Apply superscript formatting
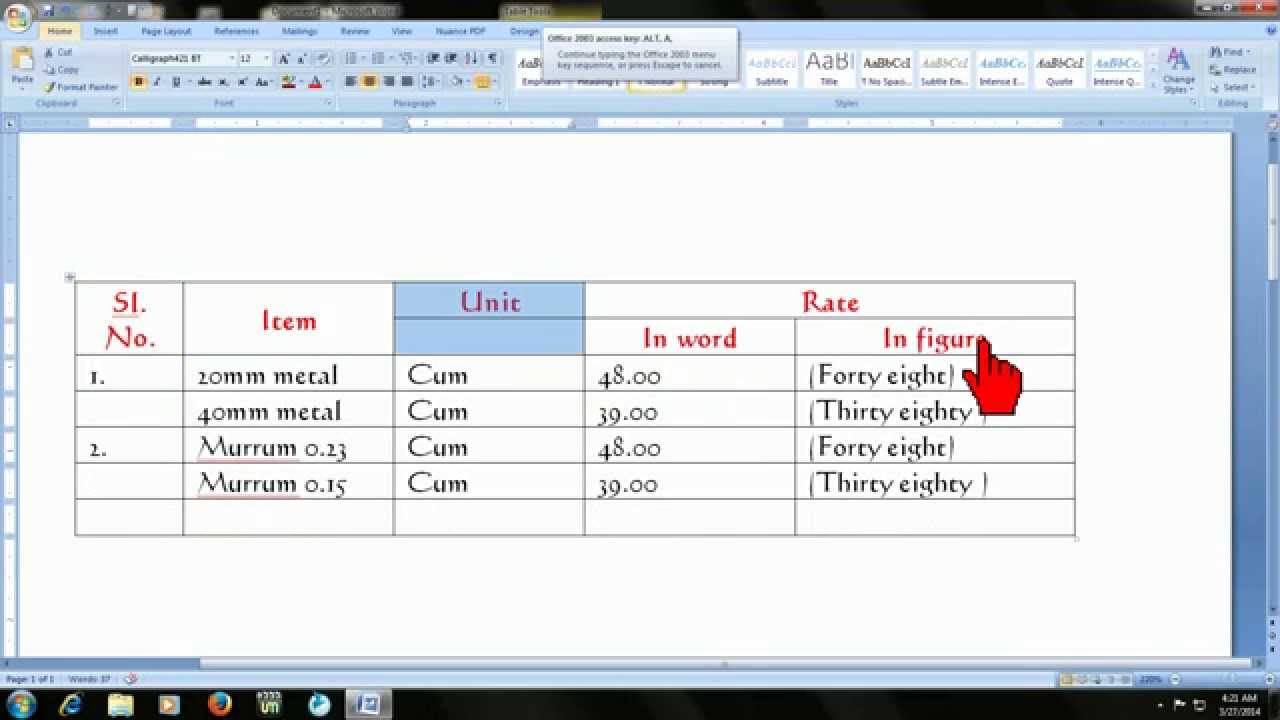 243,82
